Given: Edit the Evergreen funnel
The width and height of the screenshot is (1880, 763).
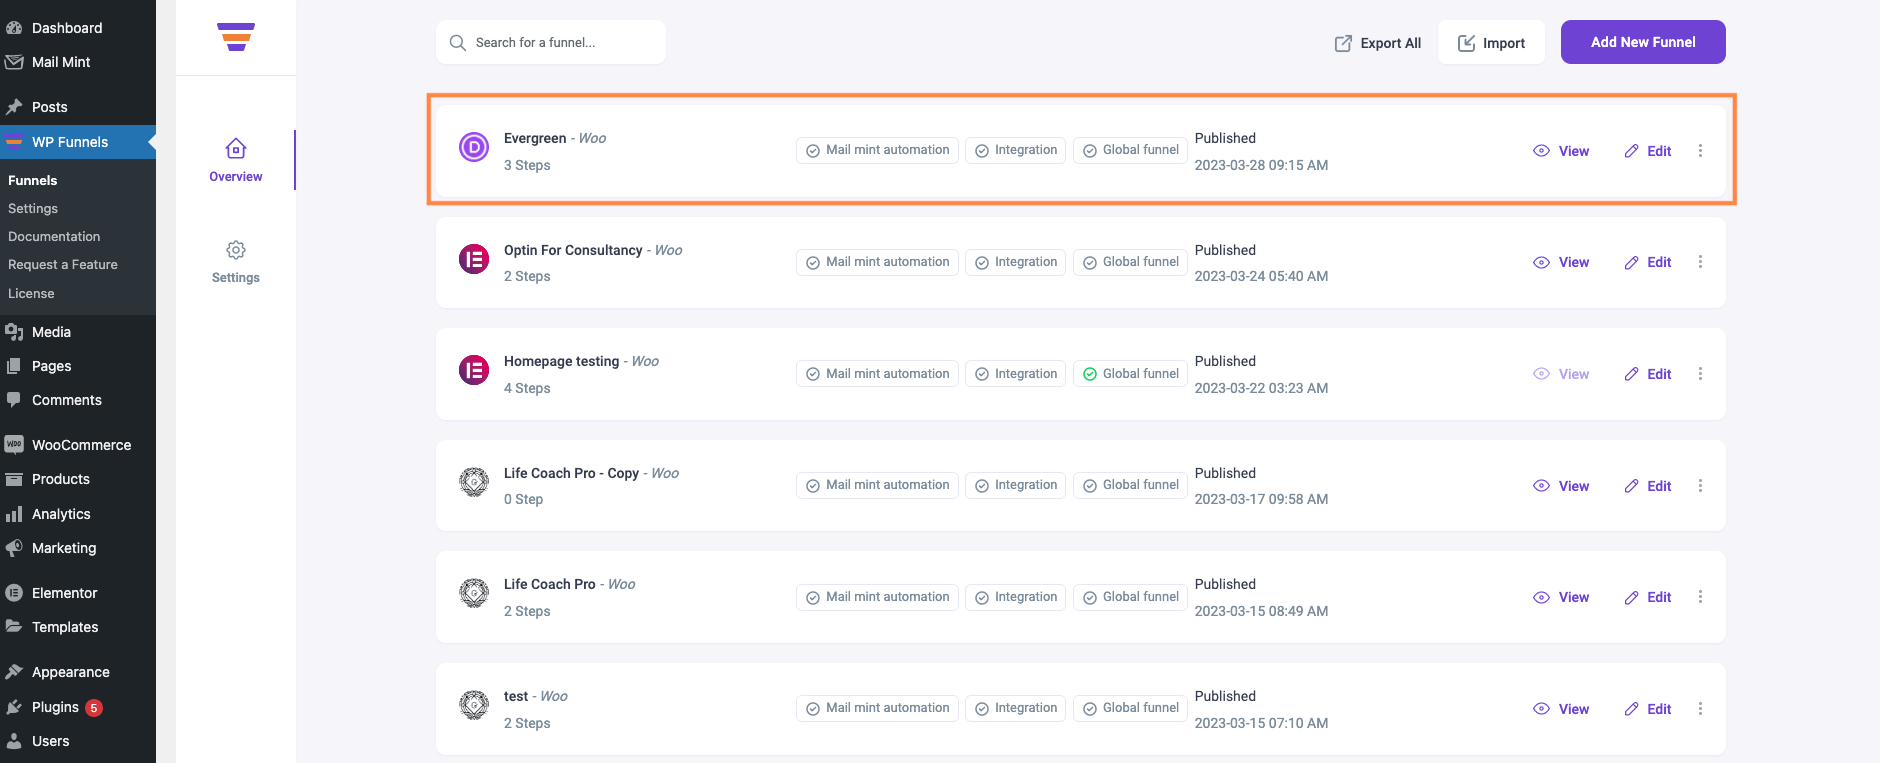Looking at the screenshot, I should (x=1648, y=151).
